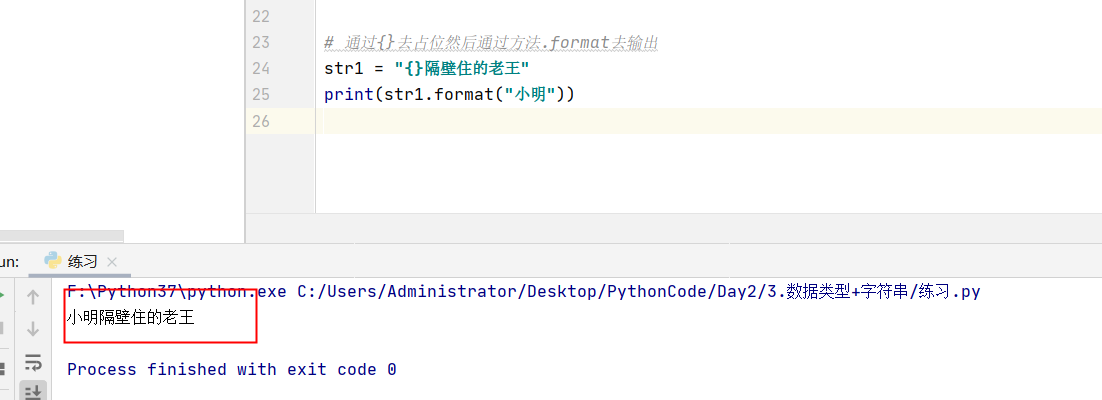Click the Python icon on the 练习 tab
Image resolution: width=1102 pixels, height=400 pixels.
53,261
